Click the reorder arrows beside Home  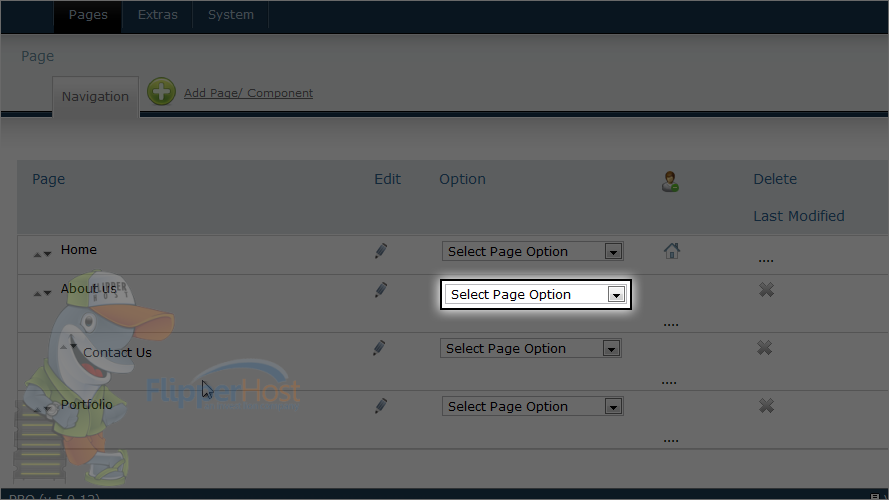click(42, 255)
